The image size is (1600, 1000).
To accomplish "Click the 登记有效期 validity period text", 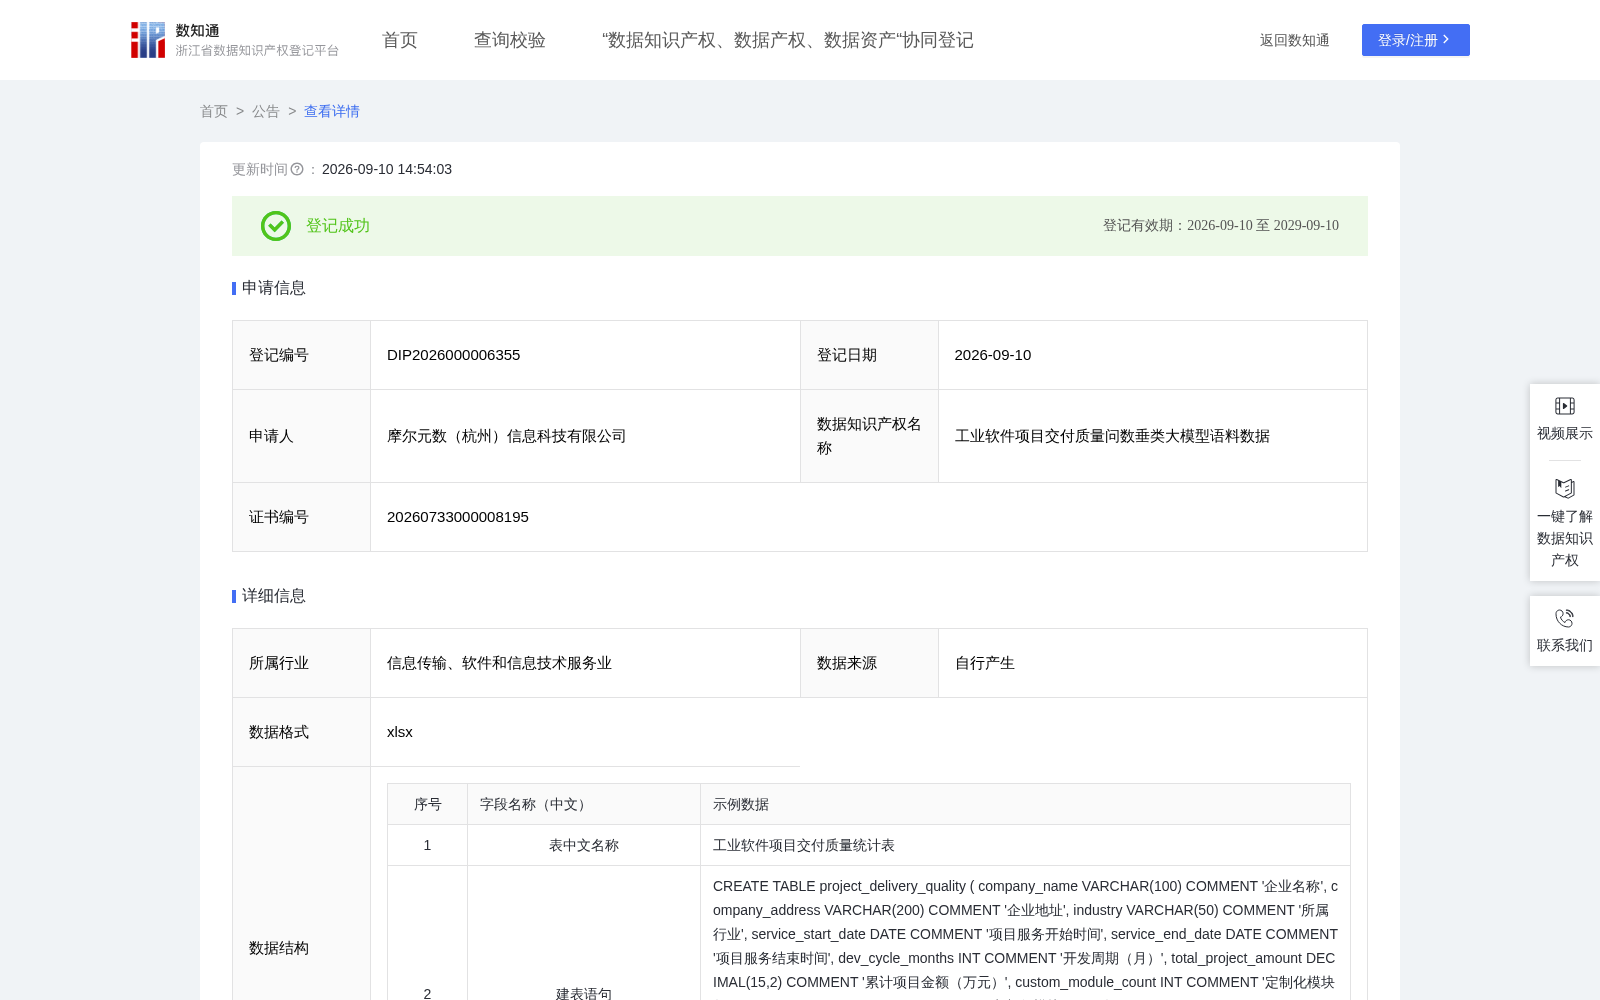I will (1221, 226).
